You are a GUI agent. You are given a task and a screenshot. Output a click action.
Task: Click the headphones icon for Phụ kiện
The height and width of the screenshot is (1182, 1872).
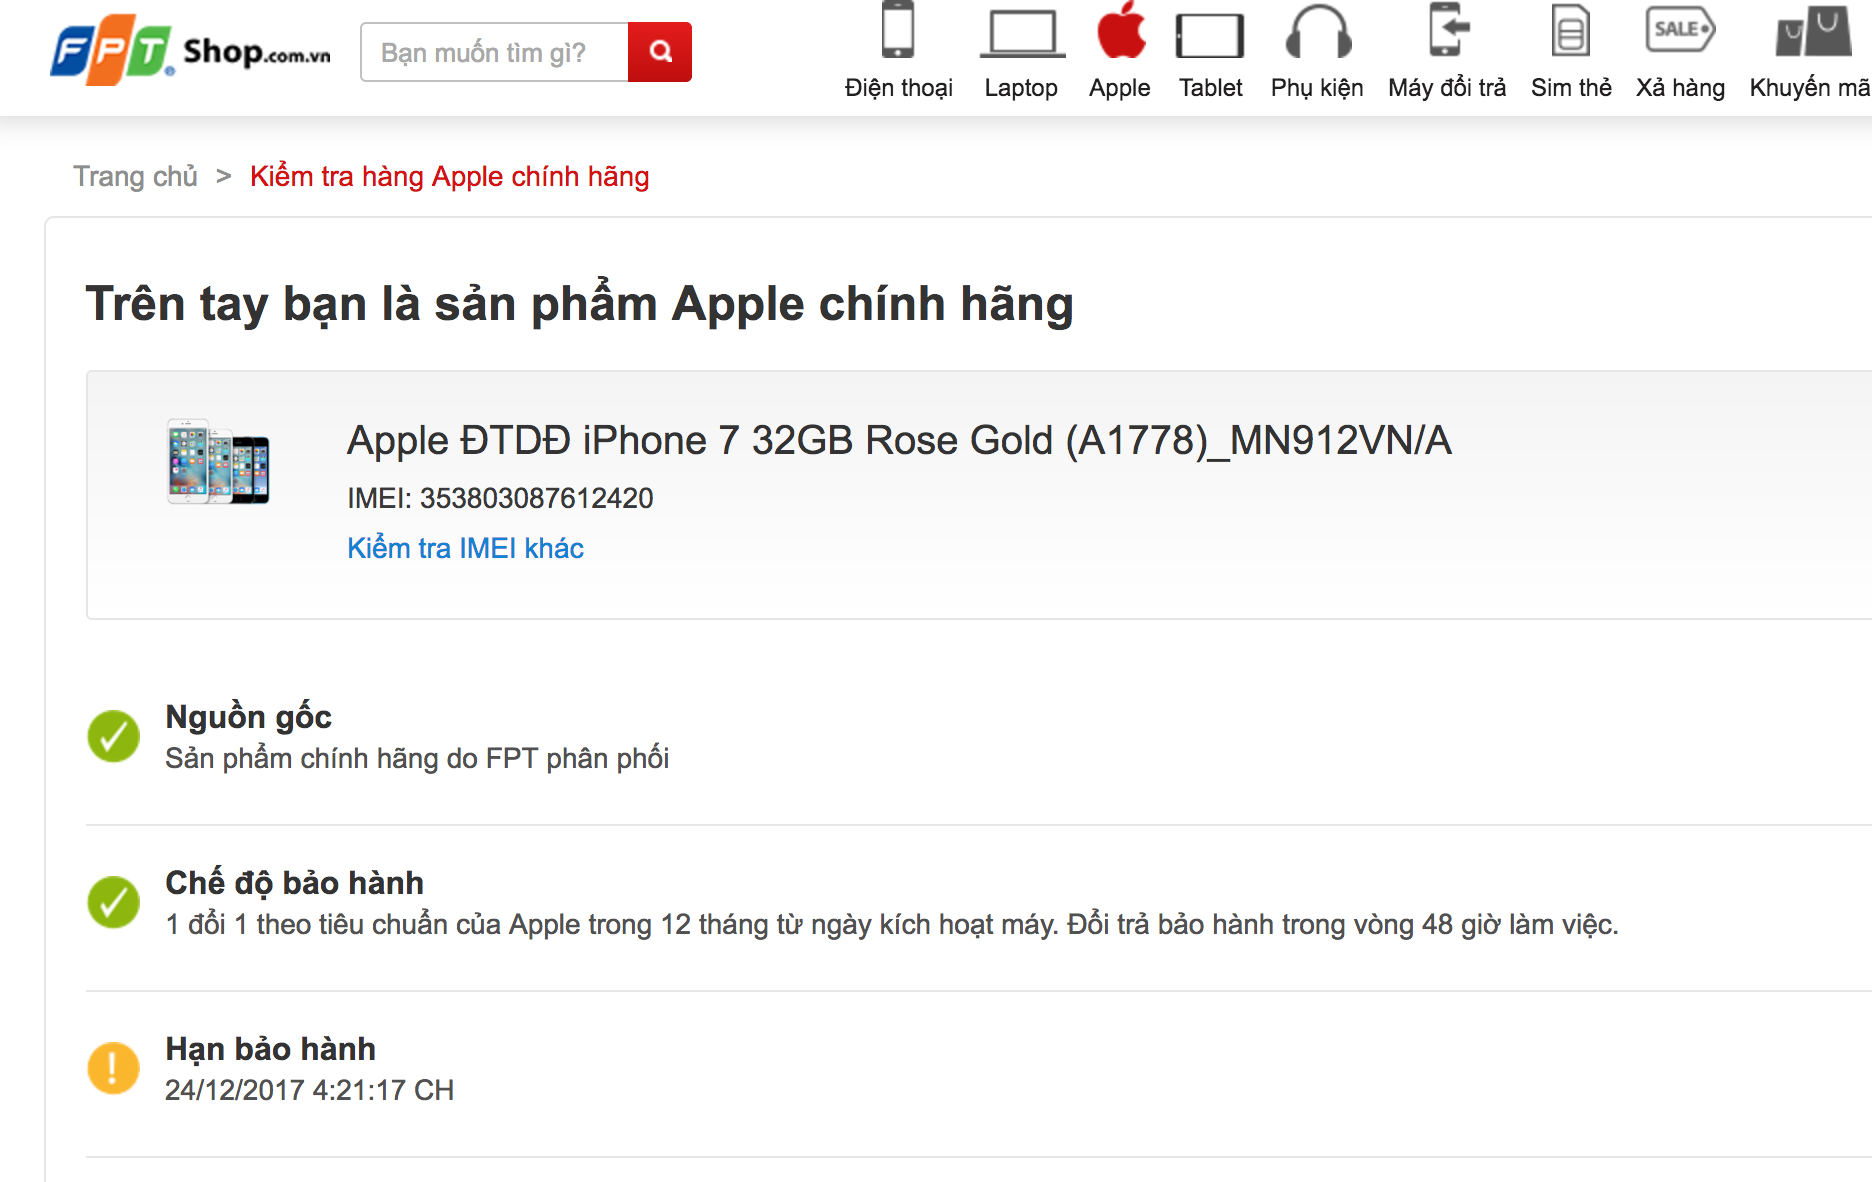tap(1318, 31)
